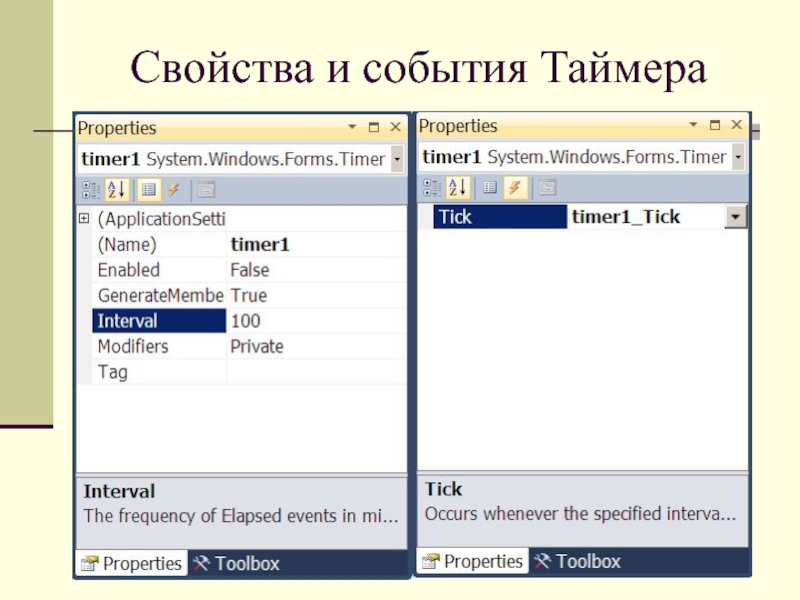Image resolution: width=800 pixels, height=600 pixels.
Task: Expand the ApplicationSettings tree node
Action: 84,218
